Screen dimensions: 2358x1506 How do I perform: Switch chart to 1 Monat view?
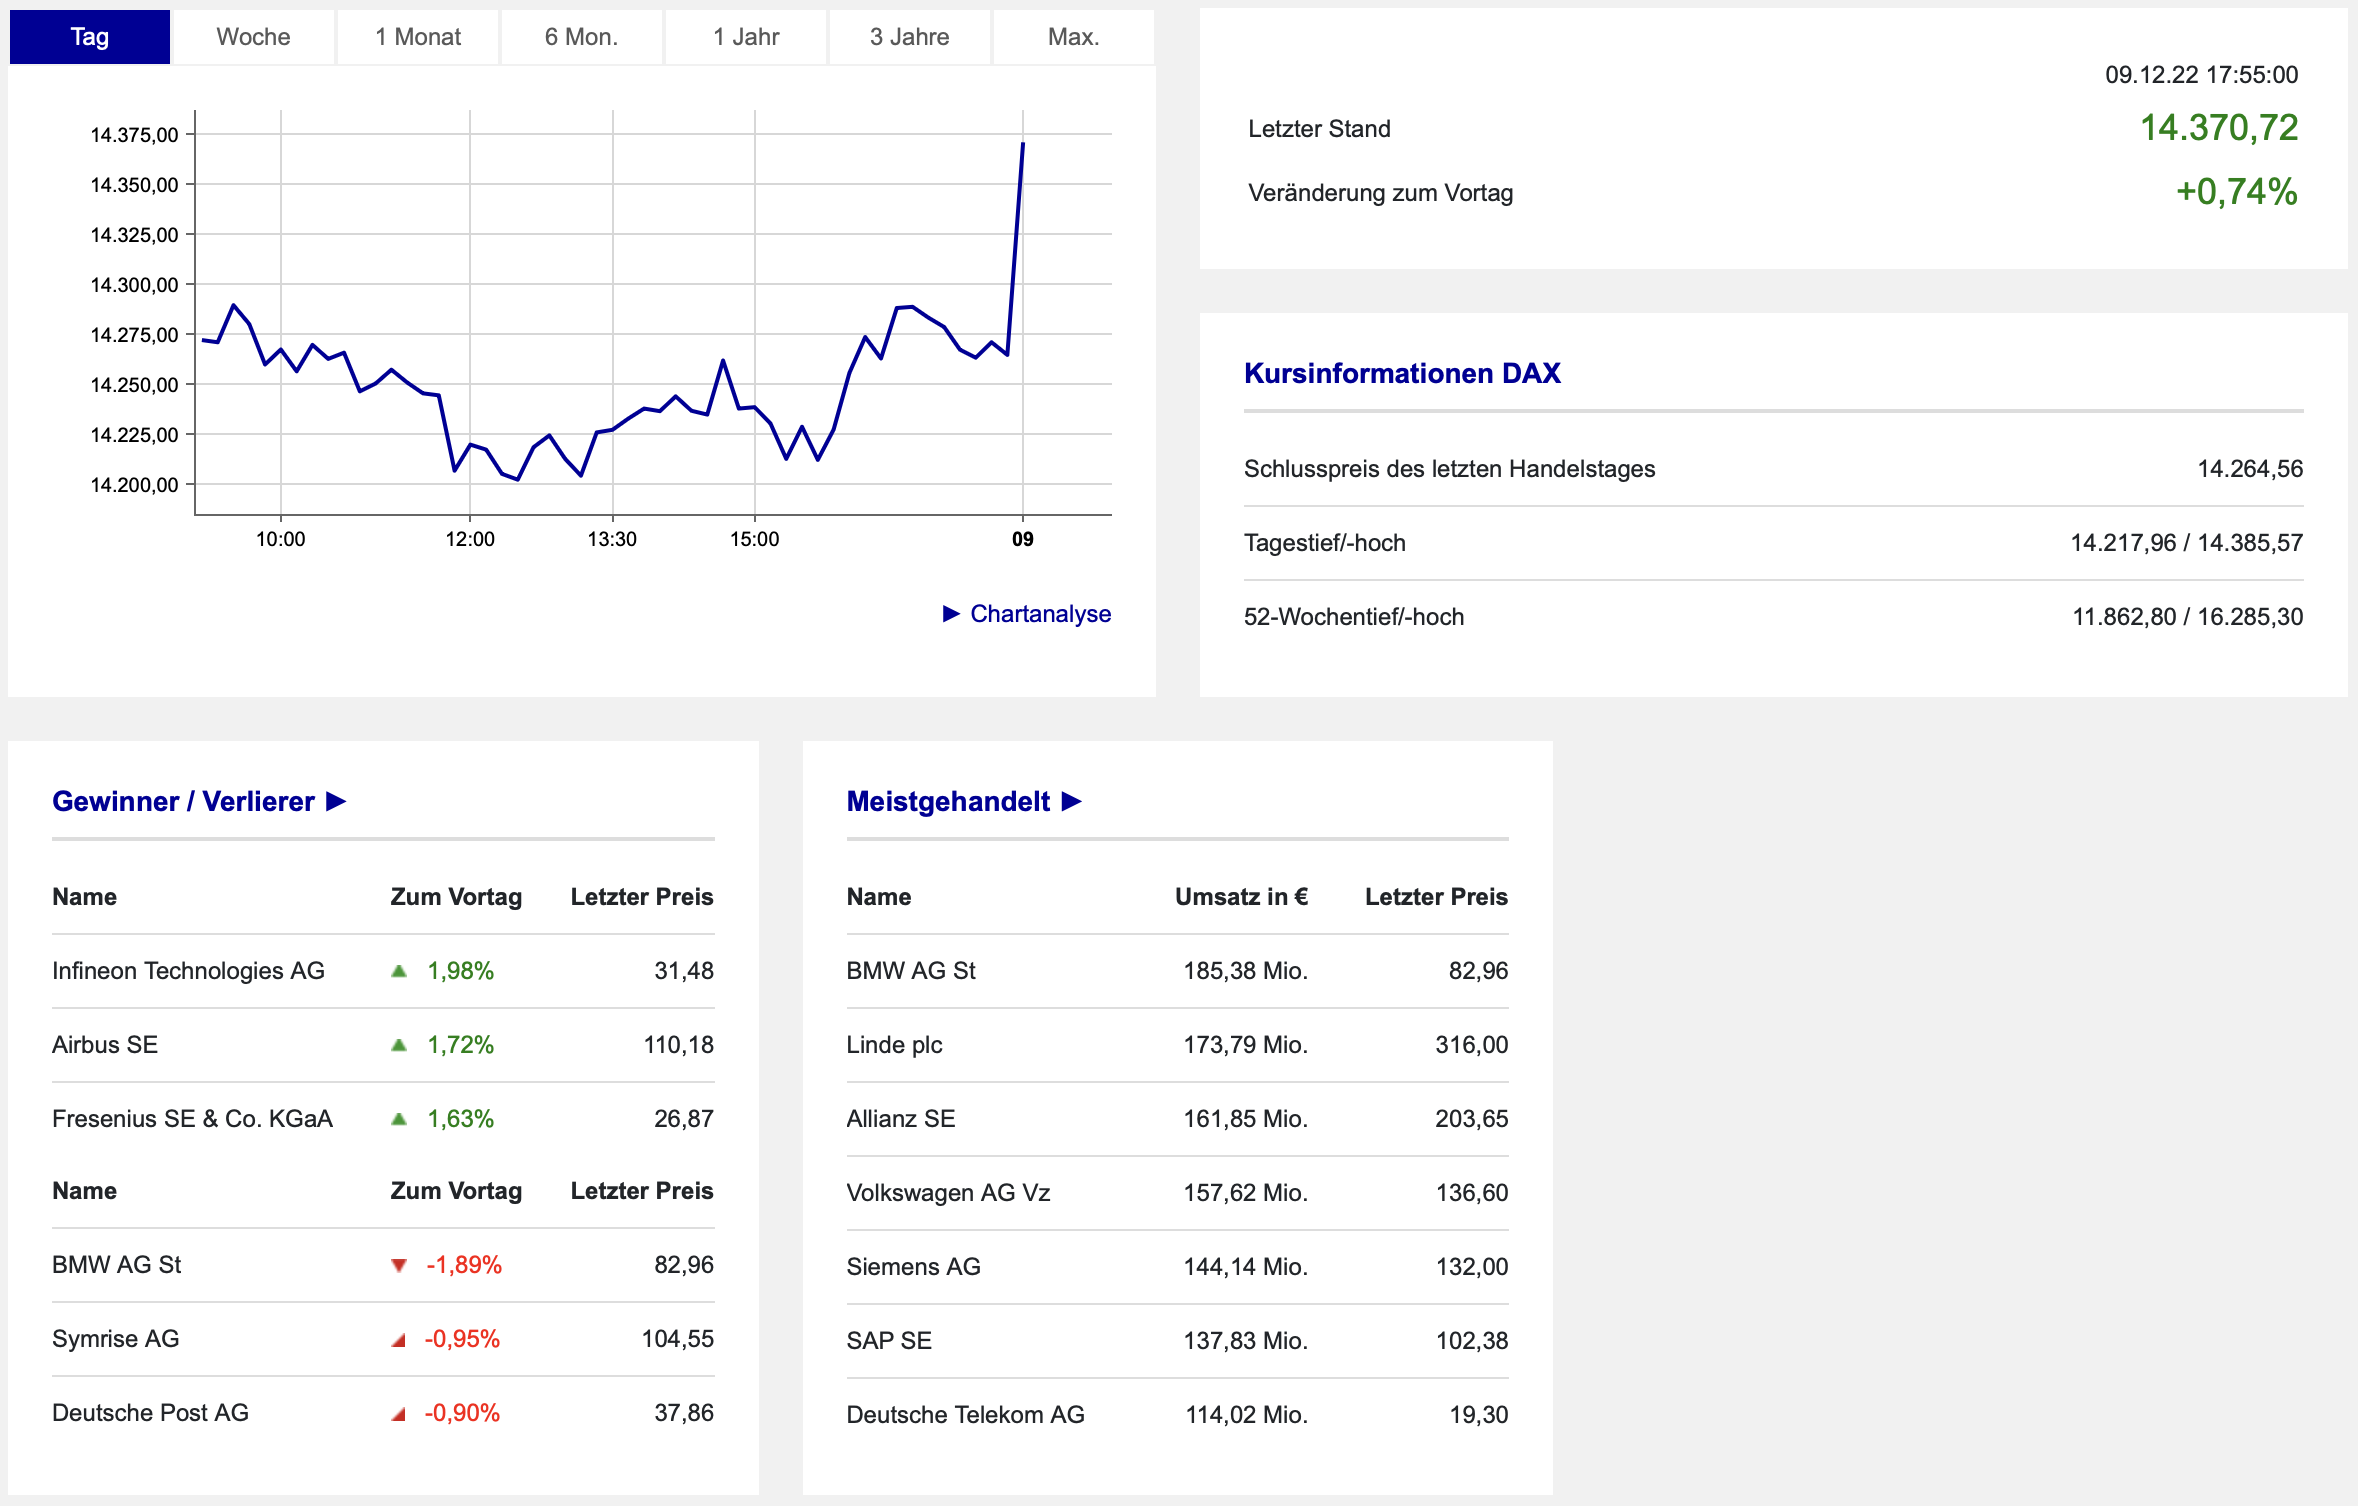[418, 37]
